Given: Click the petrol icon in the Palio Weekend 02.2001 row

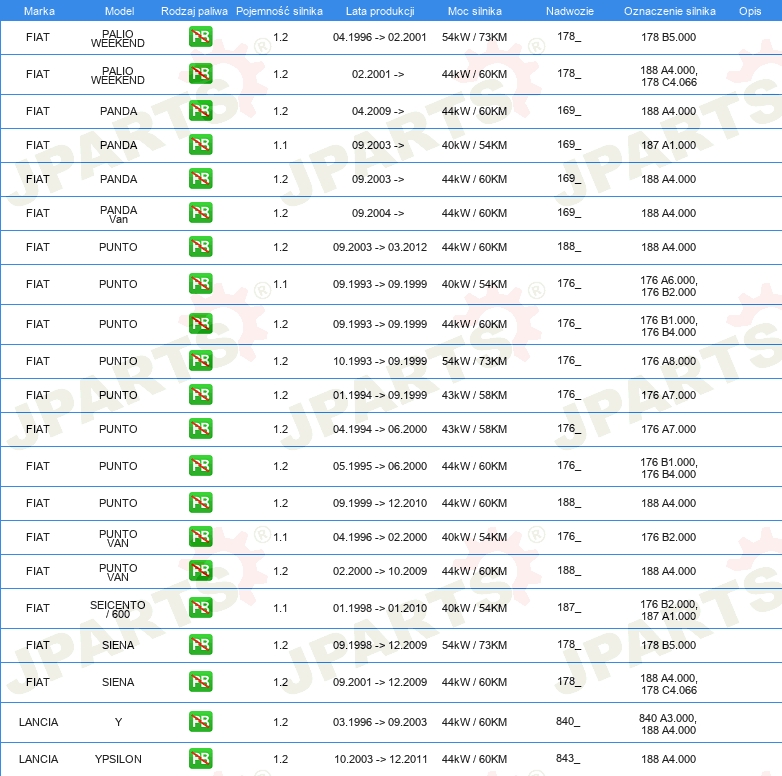Looking at the screenshot, I should [x=200, y=74].
